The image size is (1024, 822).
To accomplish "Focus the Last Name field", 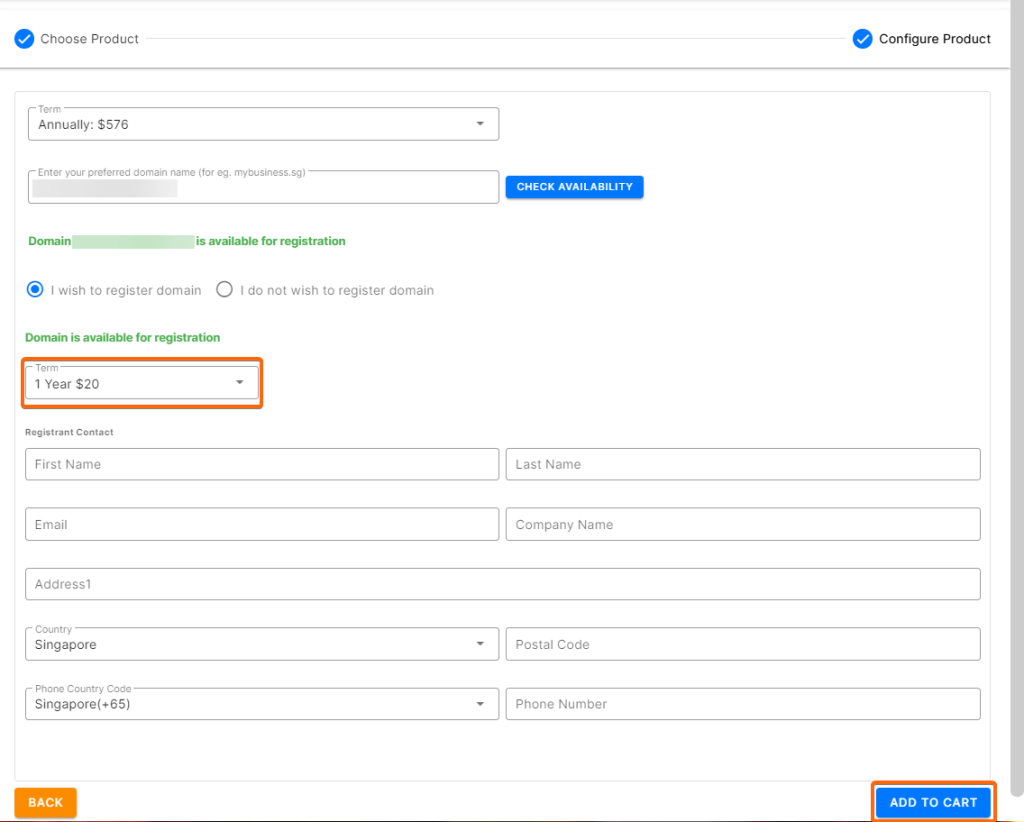I will click(743, 464).
